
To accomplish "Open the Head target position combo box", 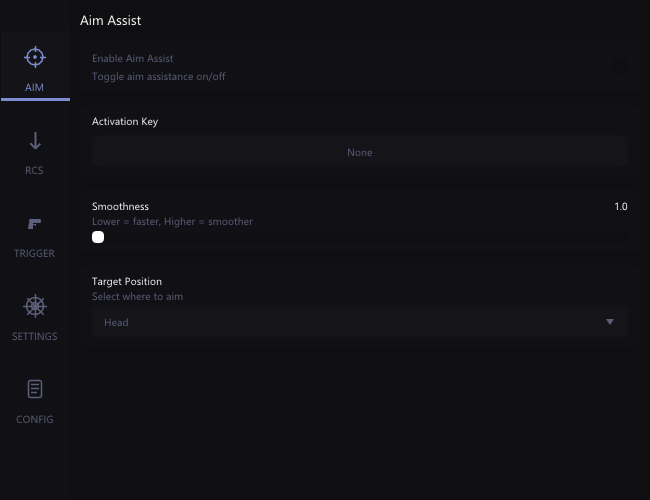I will click(359, 322).
